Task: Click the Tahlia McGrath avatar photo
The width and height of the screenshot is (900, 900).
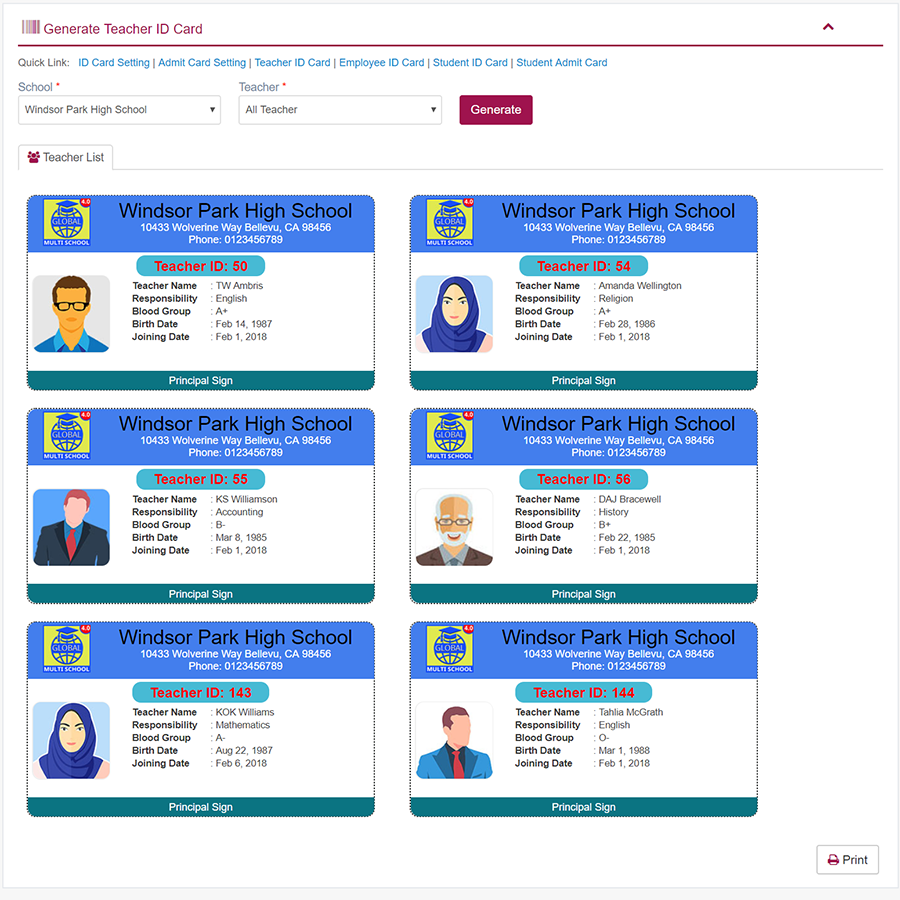Action: pos(454,740)
